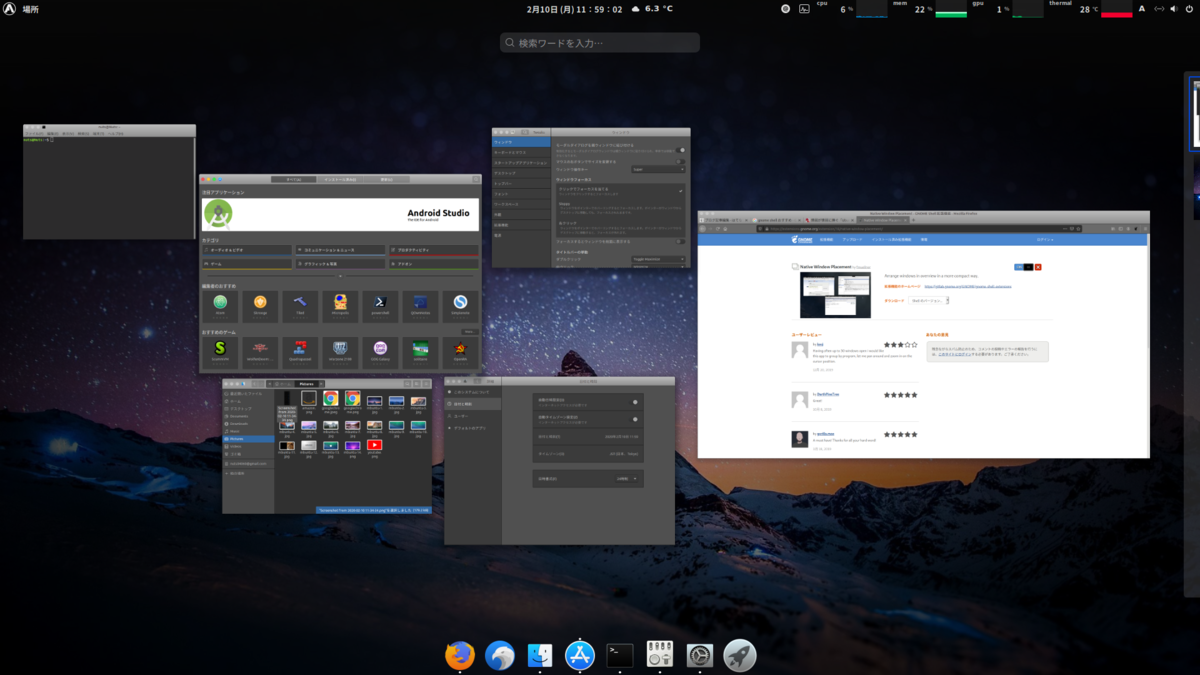Open the DarthFlowTree reviewer link
This screenshot has width=1200, height=675.
828,394
